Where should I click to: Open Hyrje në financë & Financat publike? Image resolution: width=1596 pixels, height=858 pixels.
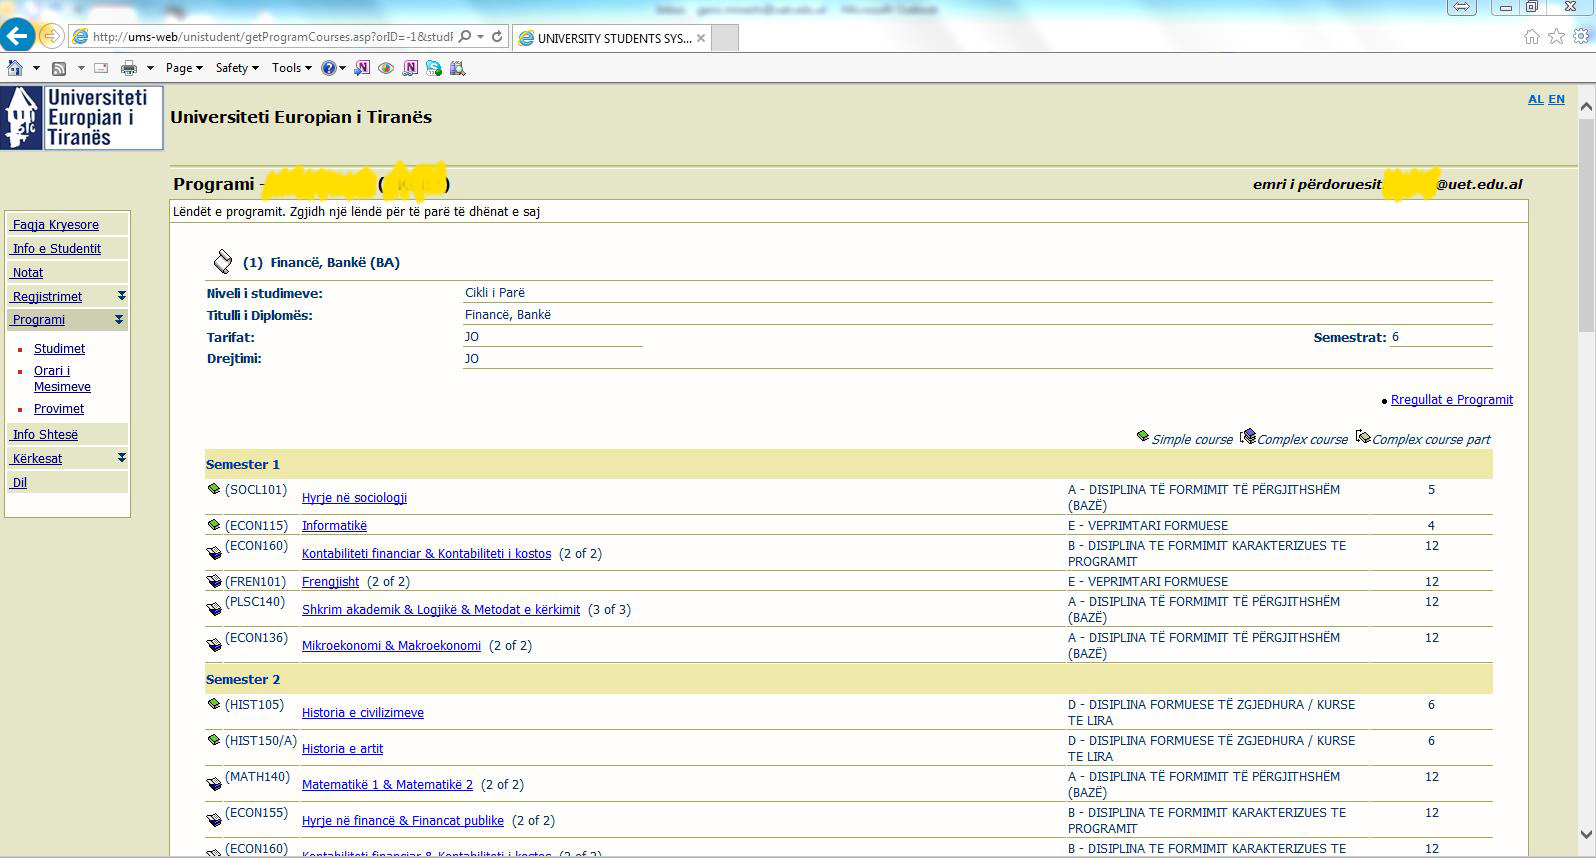click(x=403, y=821)
